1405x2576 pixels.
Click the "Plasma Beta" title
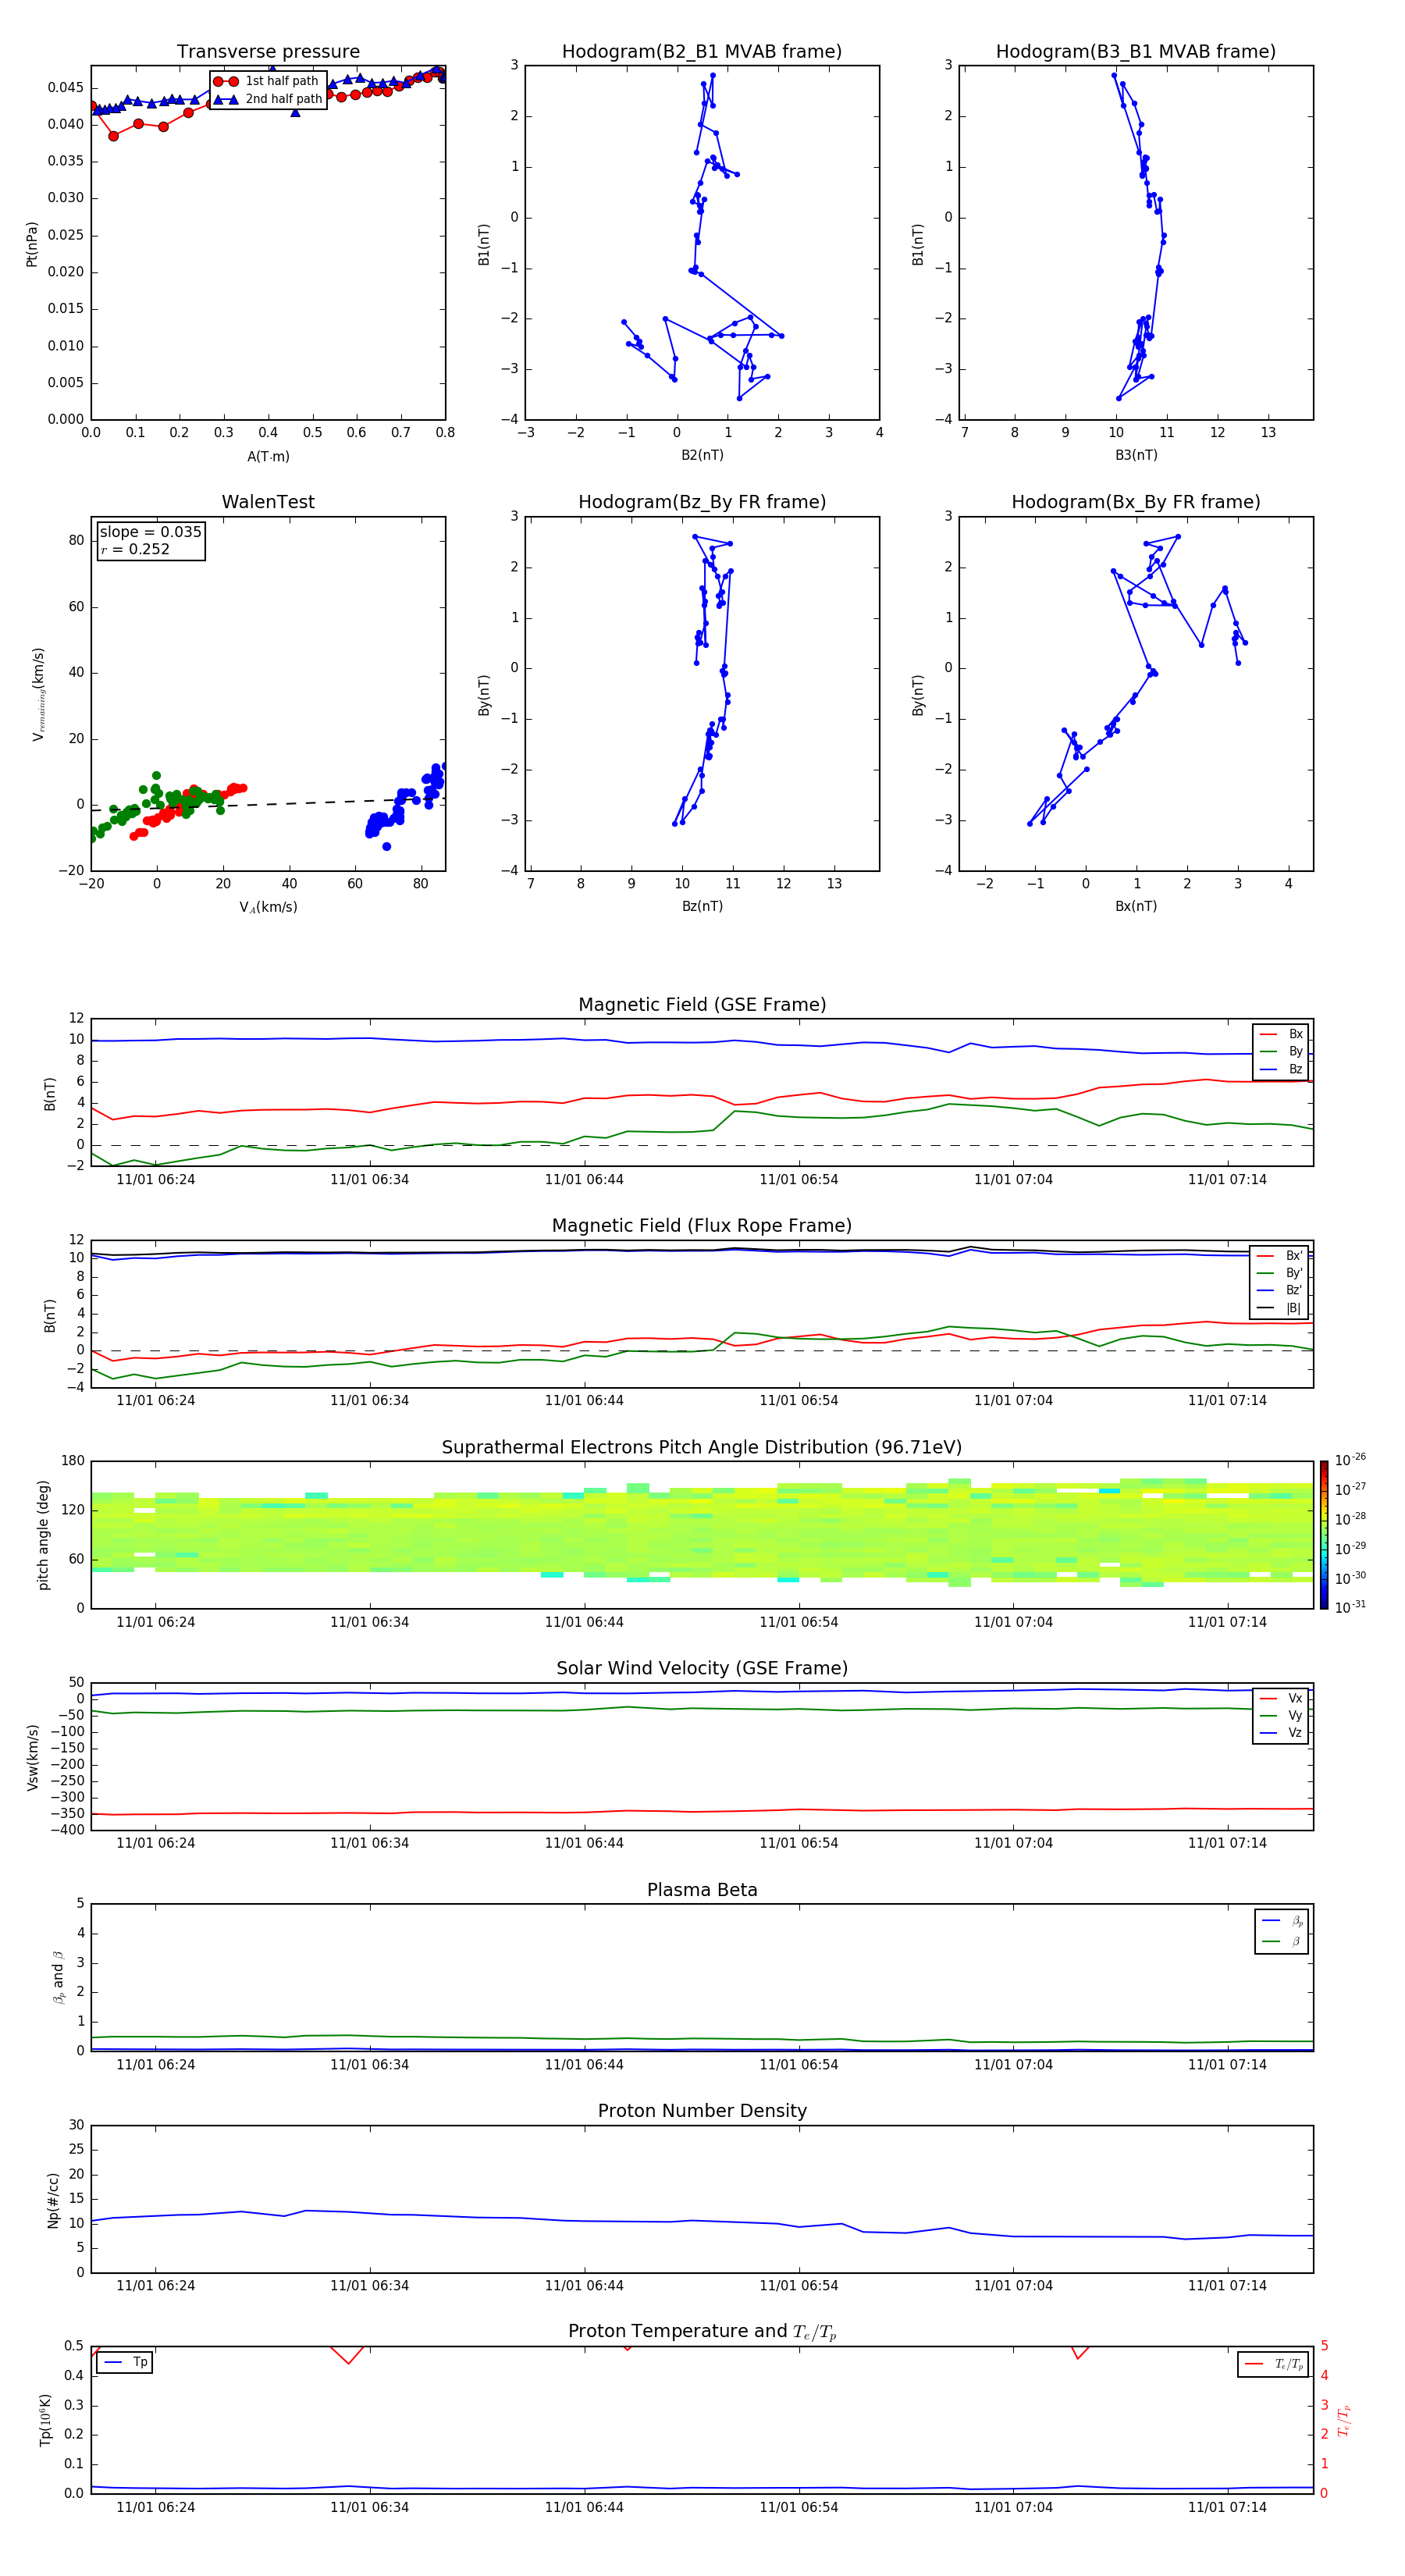click(702, 1891)
